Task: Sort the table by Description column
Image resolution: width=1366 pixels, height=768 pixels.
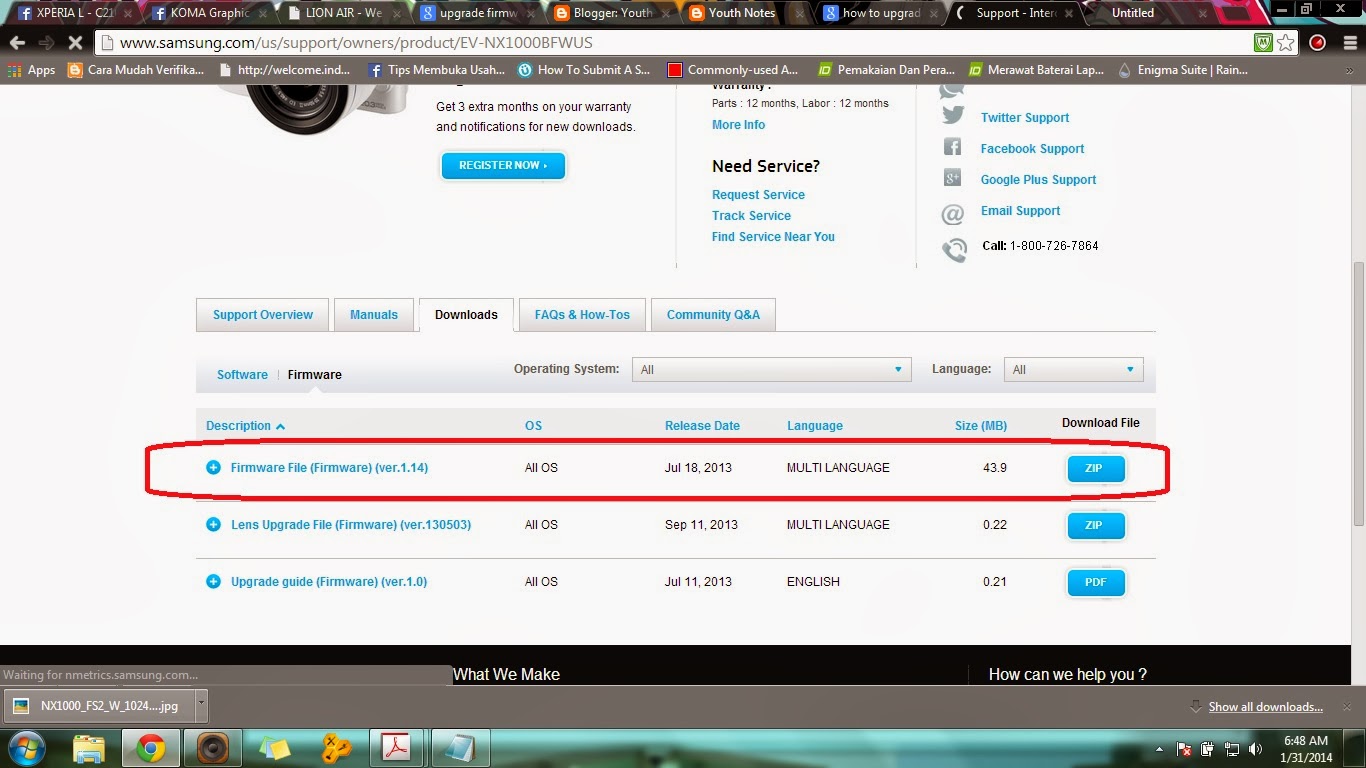Action: (245, 426)
